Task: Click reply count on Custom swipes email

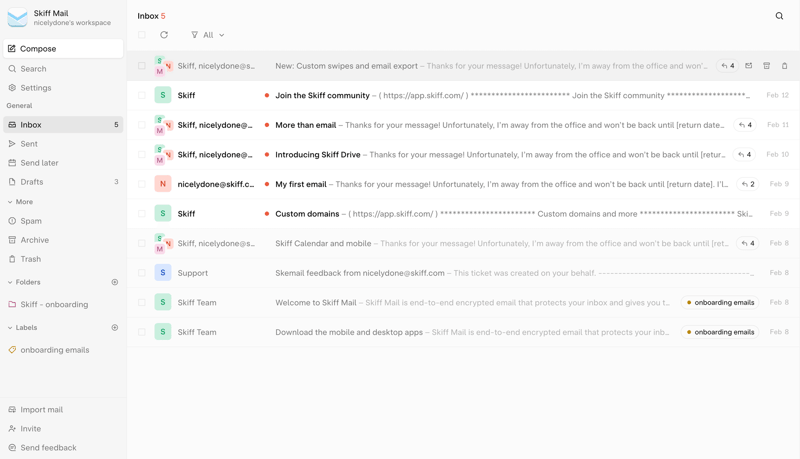Action: point(728,66)
